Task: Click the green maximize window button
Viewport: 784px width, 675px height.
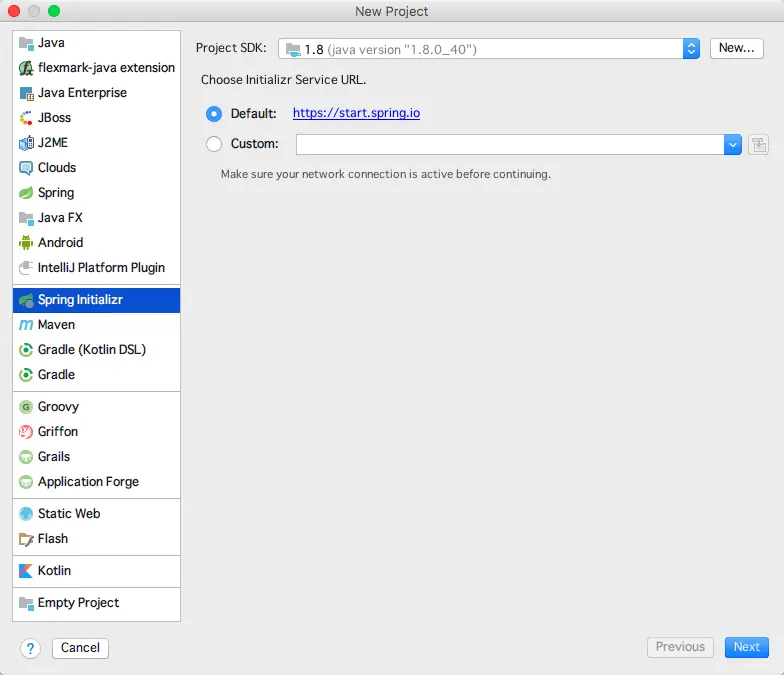Action: pos(54,11)
